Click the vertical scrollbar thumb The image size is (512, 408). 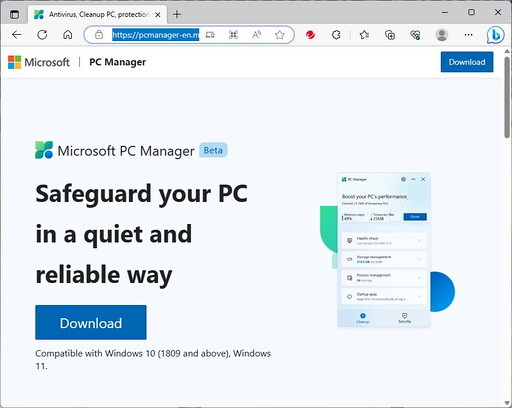[507, 97]
